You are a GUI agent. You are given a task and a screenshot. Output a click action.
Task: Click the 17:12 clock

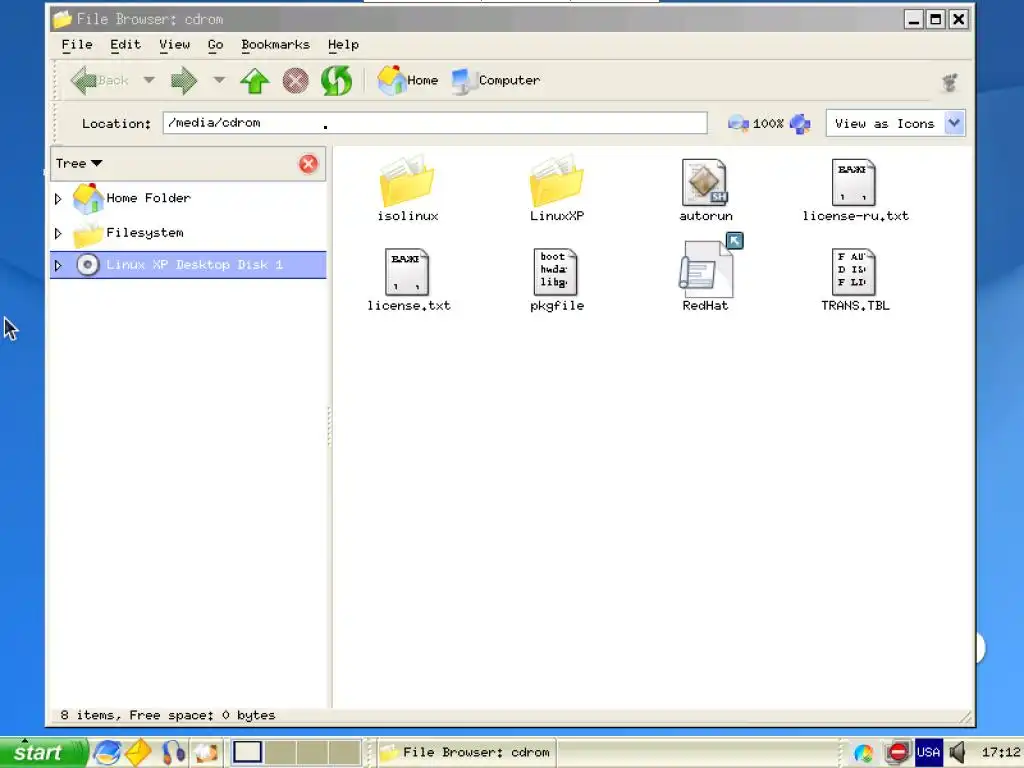click(x=1000, y=752)
